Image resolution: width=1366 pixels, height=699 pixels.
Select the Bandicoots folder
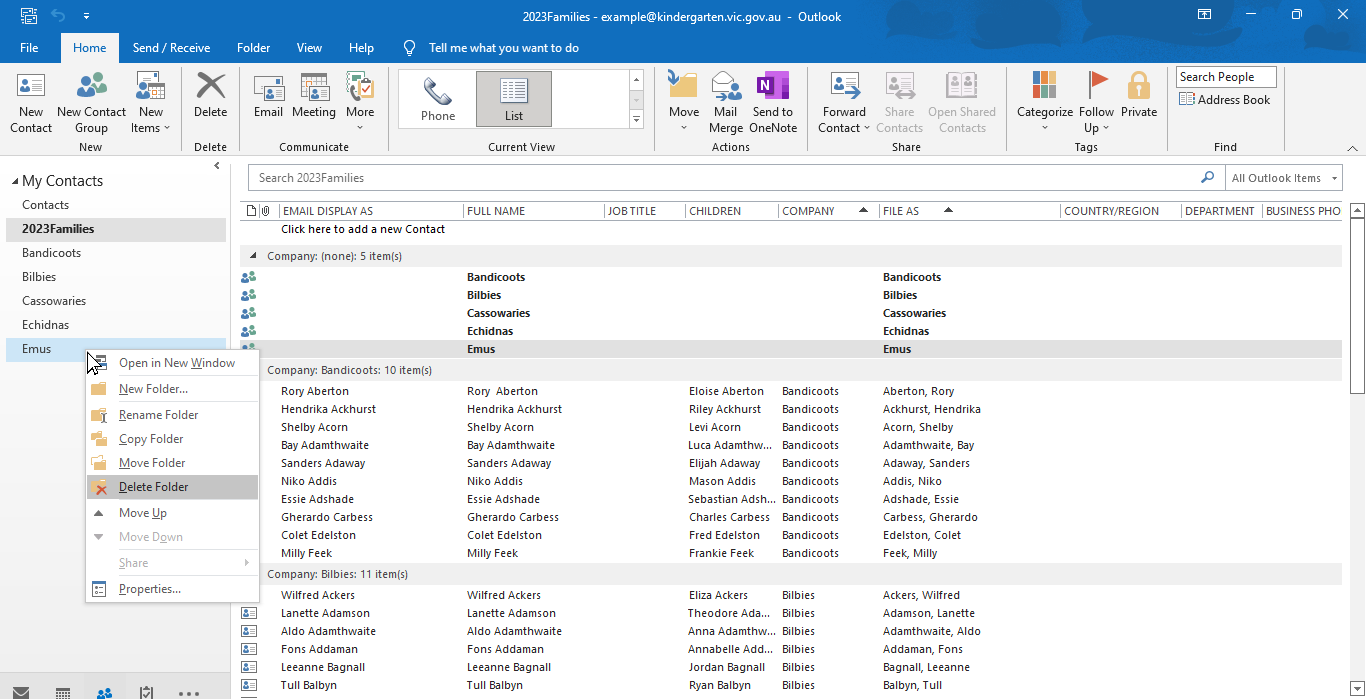pyautogui.click(x=116, y=253)
